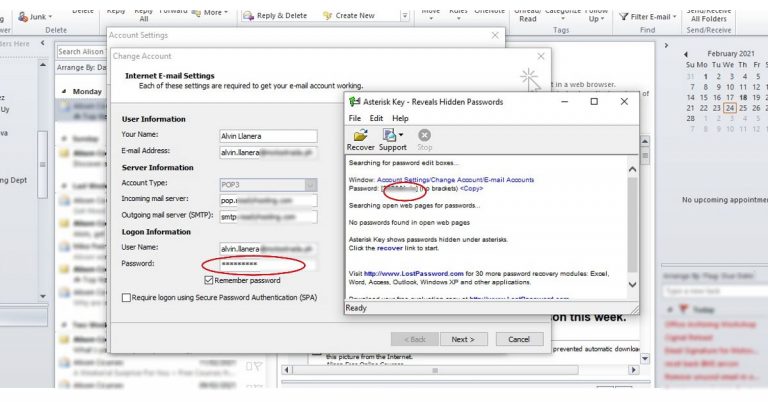Open the More dropdown in the ribbon
Viewport: 768px width, 402px height.
(210, 12)
